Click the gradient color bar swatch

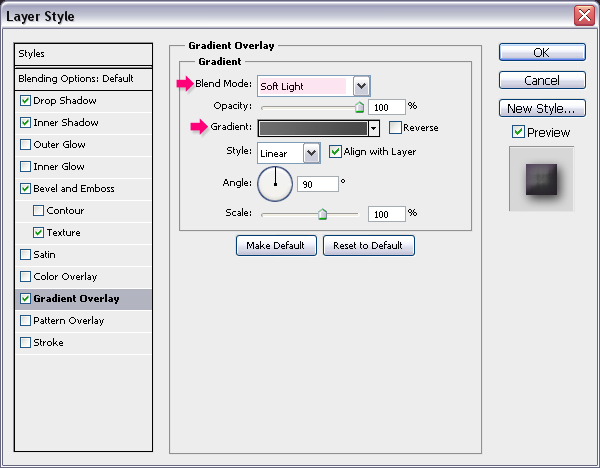pyautogui.click(x=313, y=128)
